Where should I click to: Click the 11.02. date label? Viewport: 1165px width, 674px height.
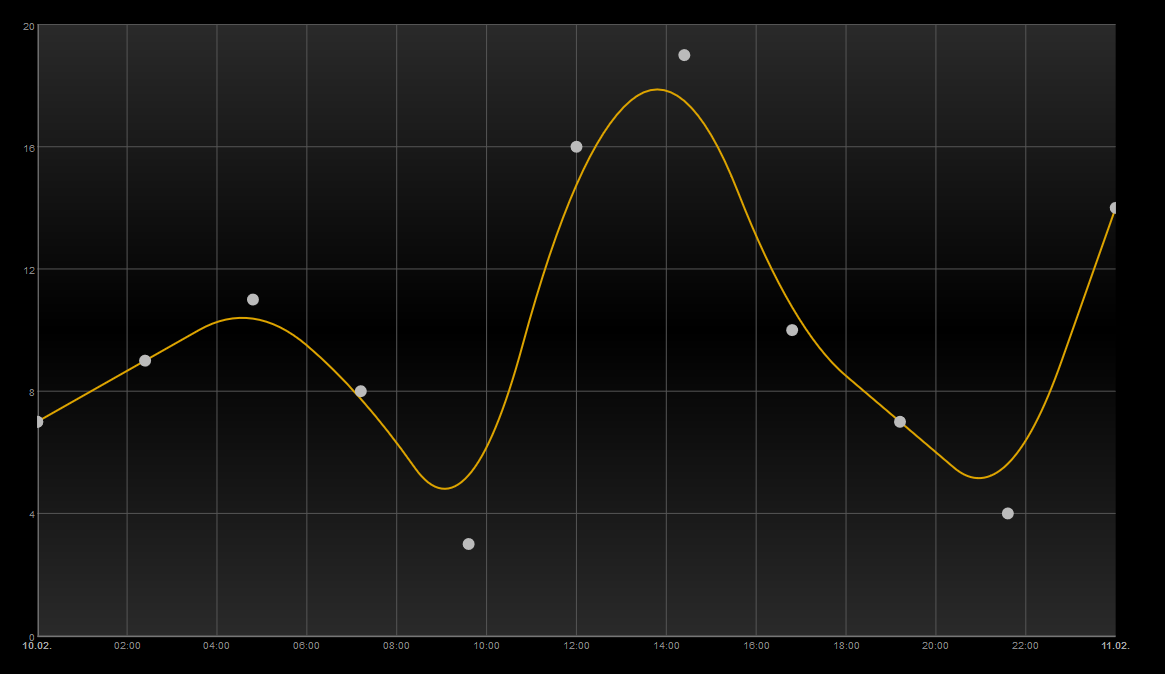point(1115,646)
